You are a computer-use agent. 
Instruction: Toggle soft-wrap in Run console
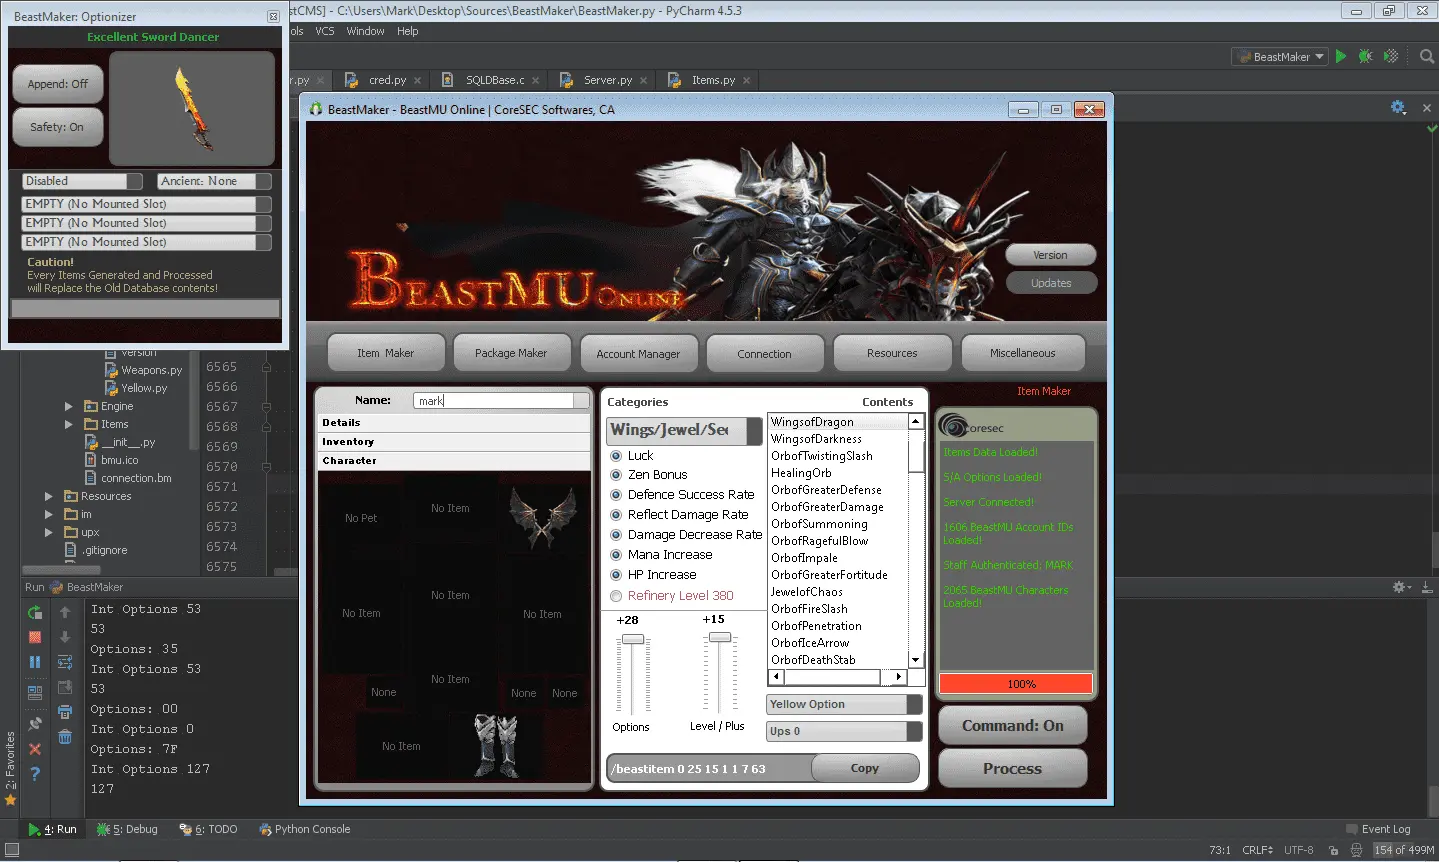point(65,662)
